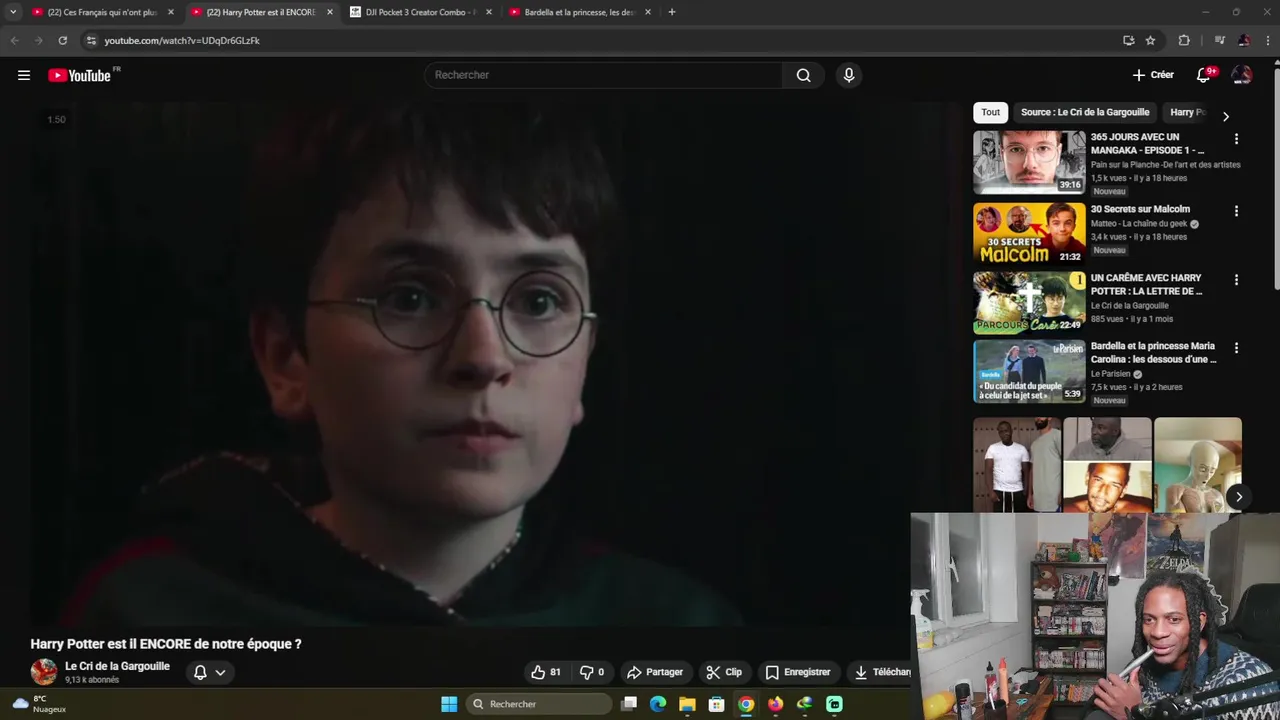Open Firefox from the taskbar
1280x720 pixels.
(x=775, y=704)
